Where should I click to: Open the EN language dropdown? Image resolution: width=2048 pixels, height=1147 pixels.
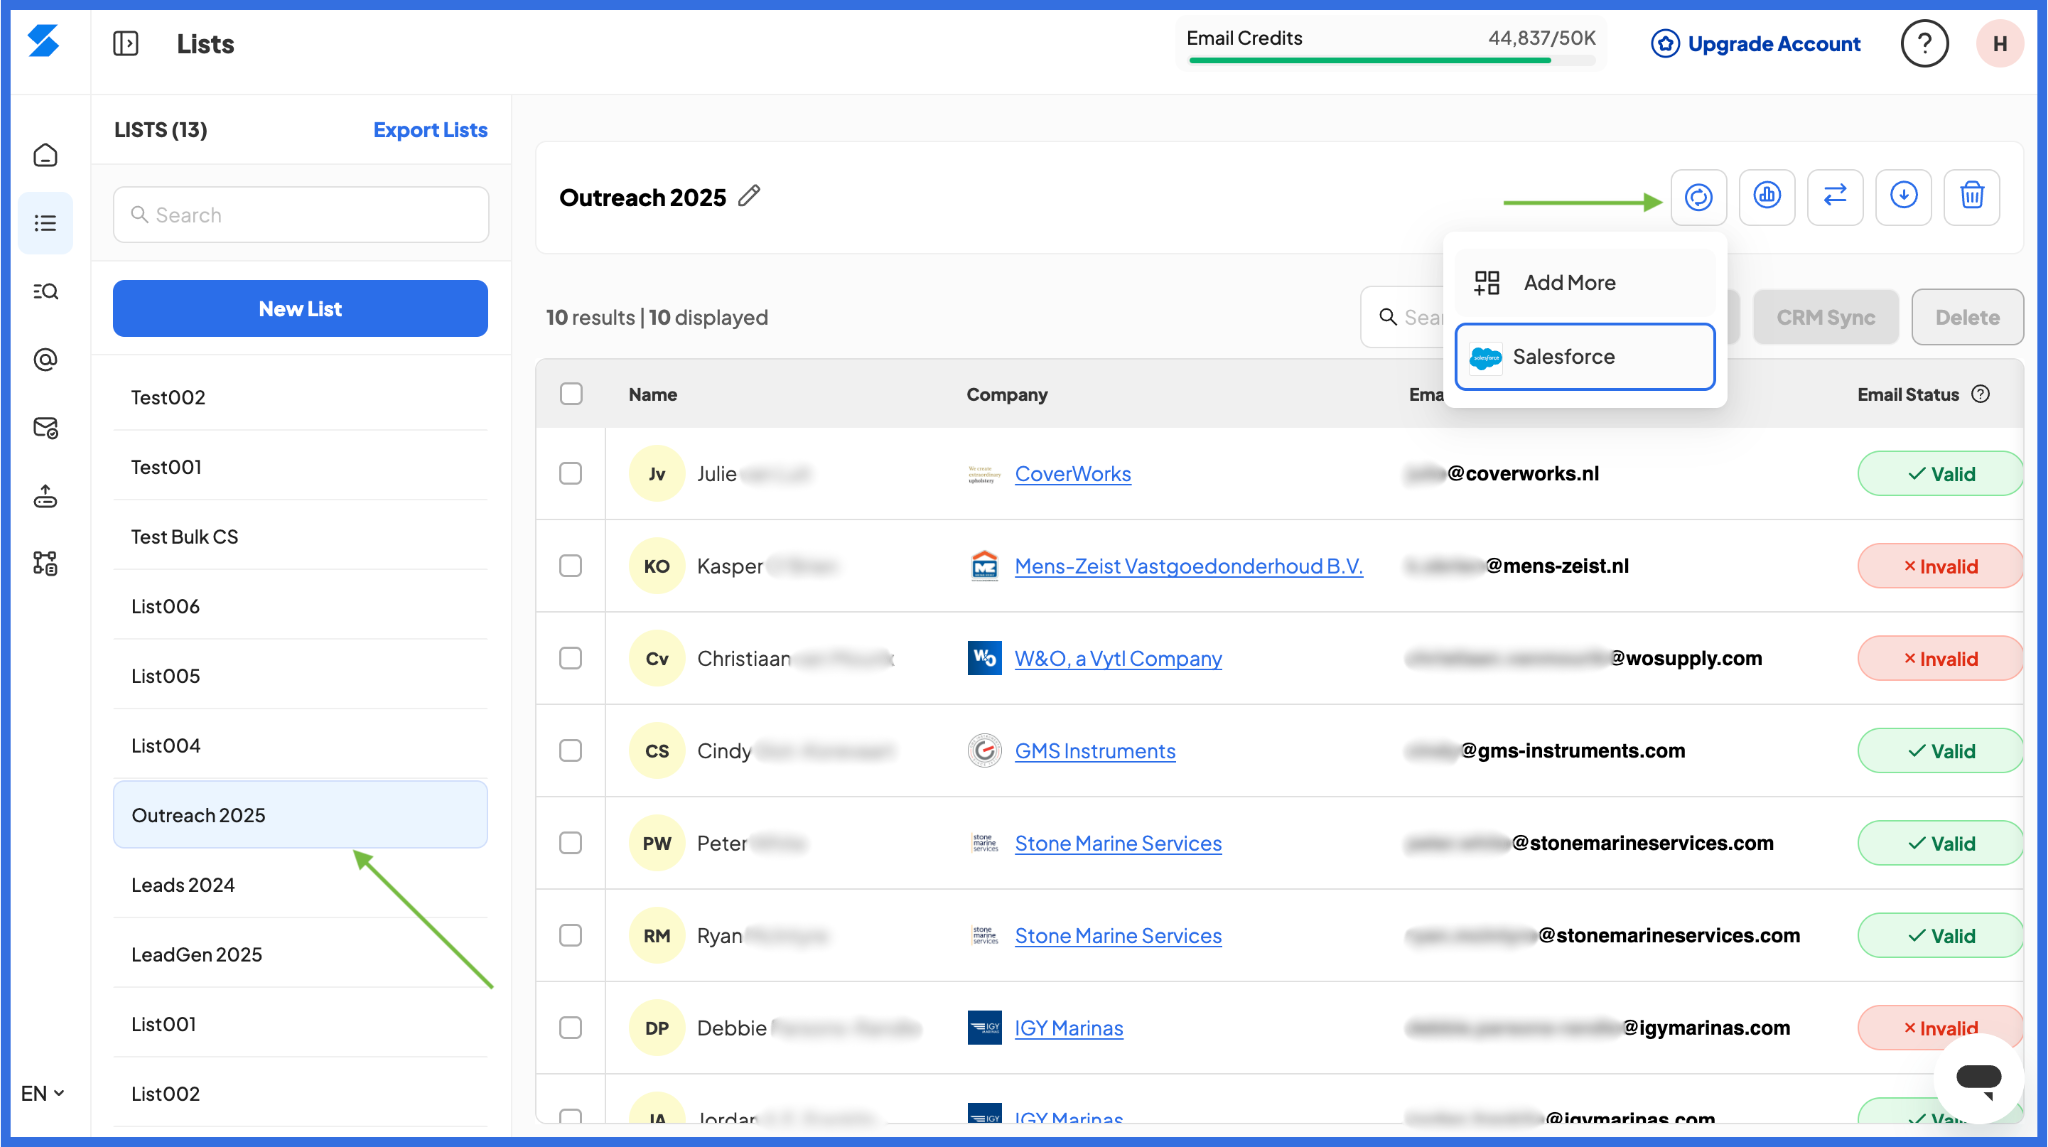coord(43,1093)
